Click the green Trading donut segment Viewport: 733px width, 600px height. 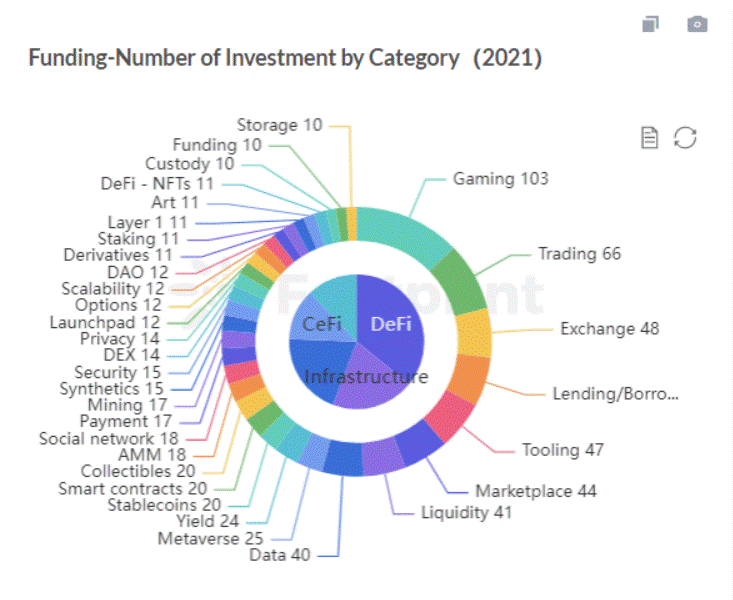[x=460, y=283]
